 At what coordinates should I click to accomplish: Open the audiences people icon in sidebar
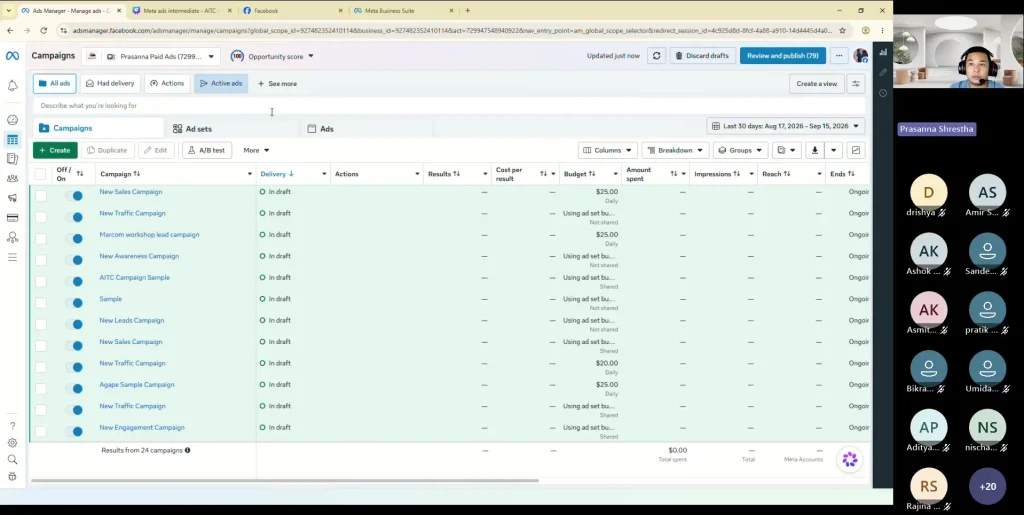[12, 178]
